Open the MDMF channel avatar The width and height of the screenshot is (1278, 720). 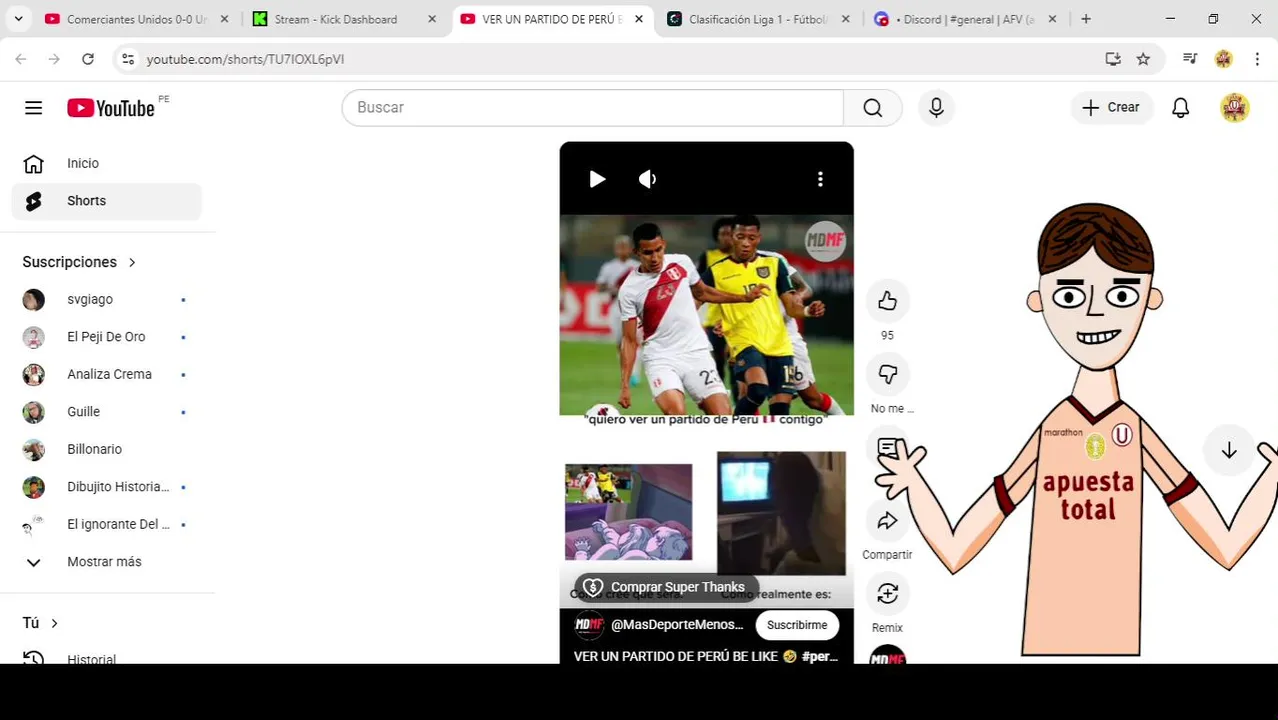point(589,625)
